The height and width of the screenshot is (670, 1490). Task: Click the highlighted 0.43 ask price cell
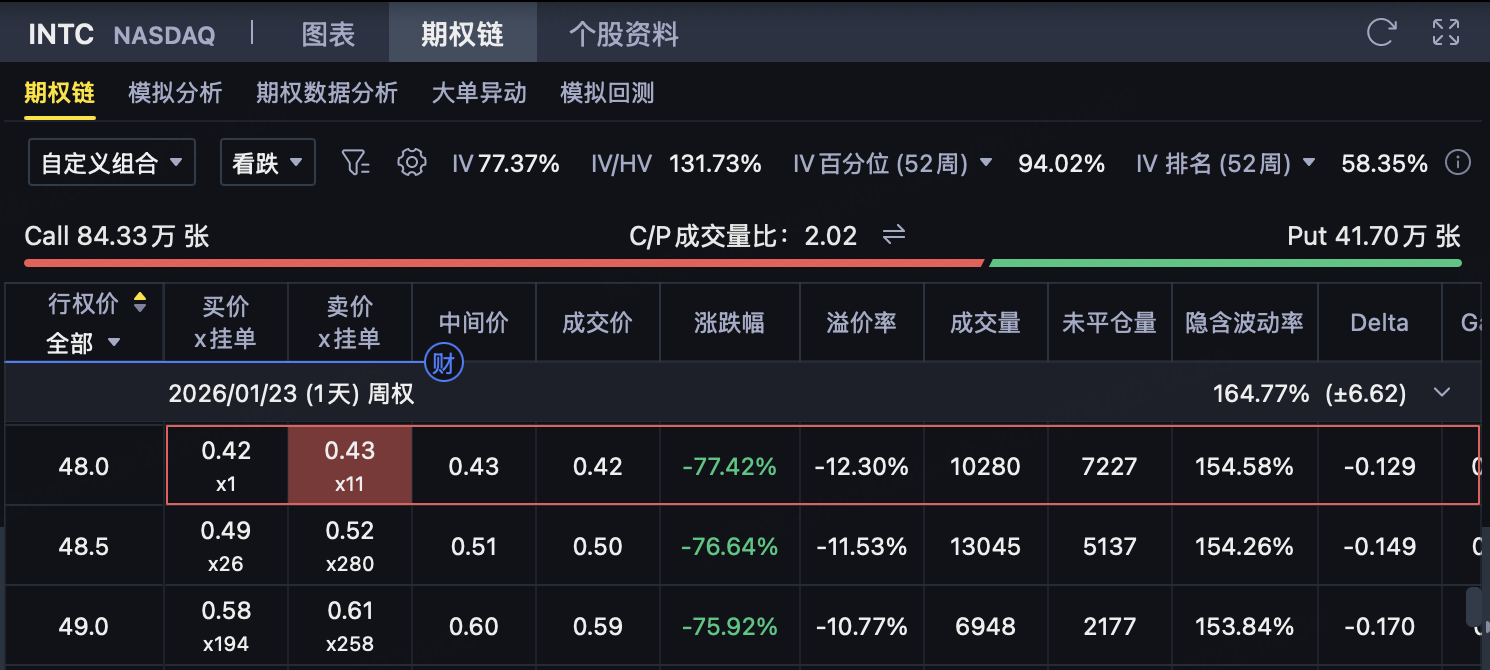(x=350, y=466)
